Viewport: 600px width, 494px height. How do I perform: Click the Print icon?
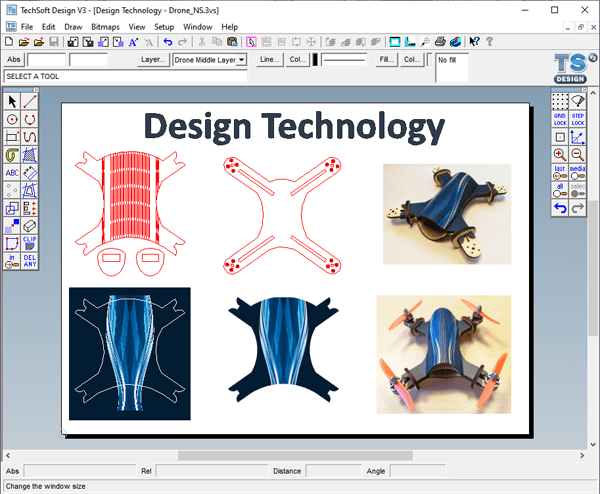(x=440, y=42)
